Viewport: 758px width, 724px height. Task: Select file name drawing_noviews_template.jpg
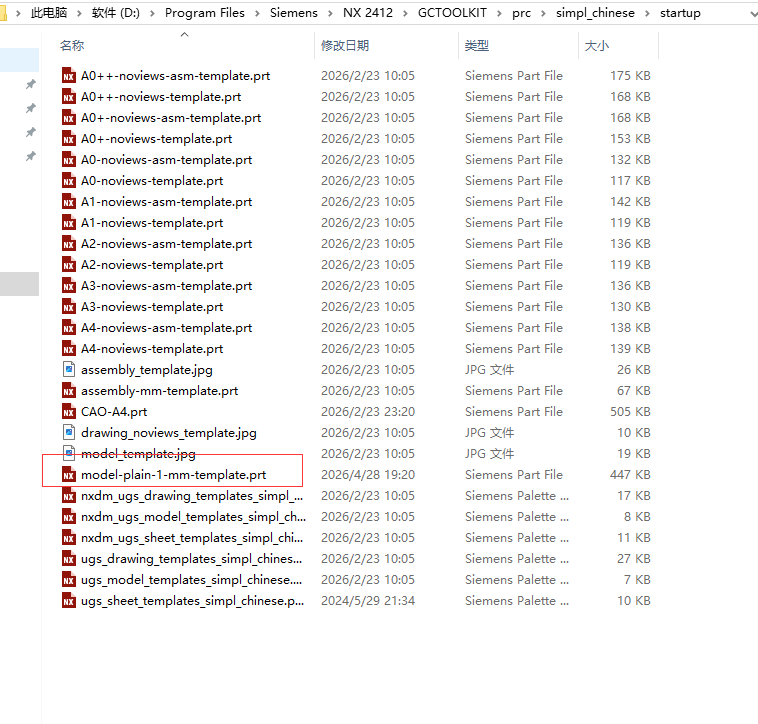pyautogui.click(x=169, y=433)
